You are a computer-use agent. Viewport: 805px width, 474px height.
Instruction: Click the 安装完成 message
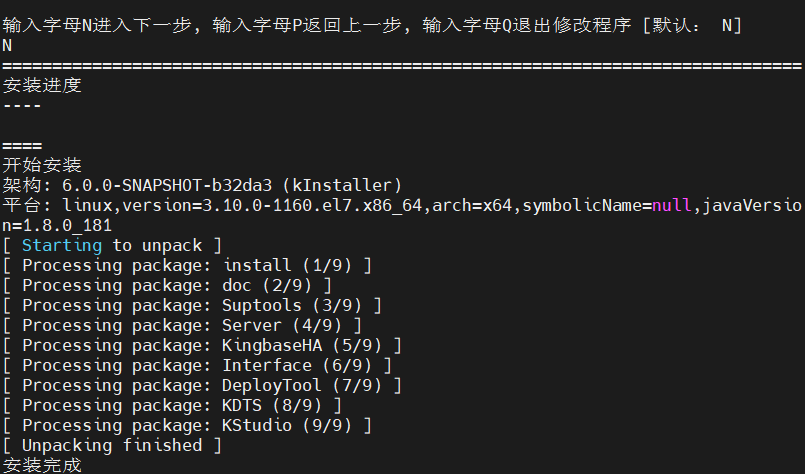click(x=42, y=465)
